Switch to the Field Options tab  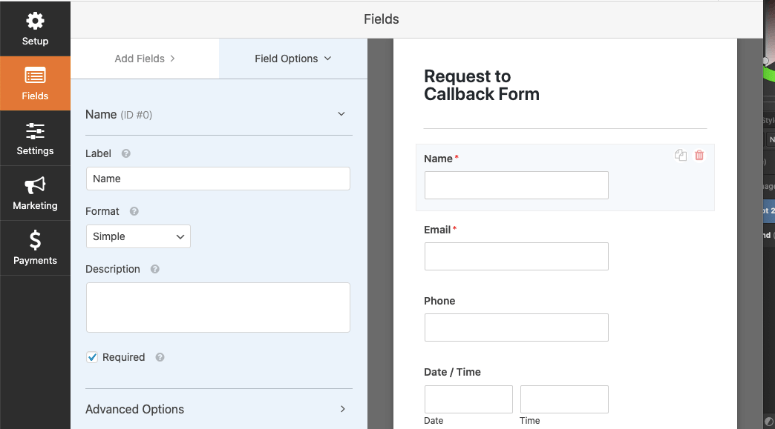point(293,58)
